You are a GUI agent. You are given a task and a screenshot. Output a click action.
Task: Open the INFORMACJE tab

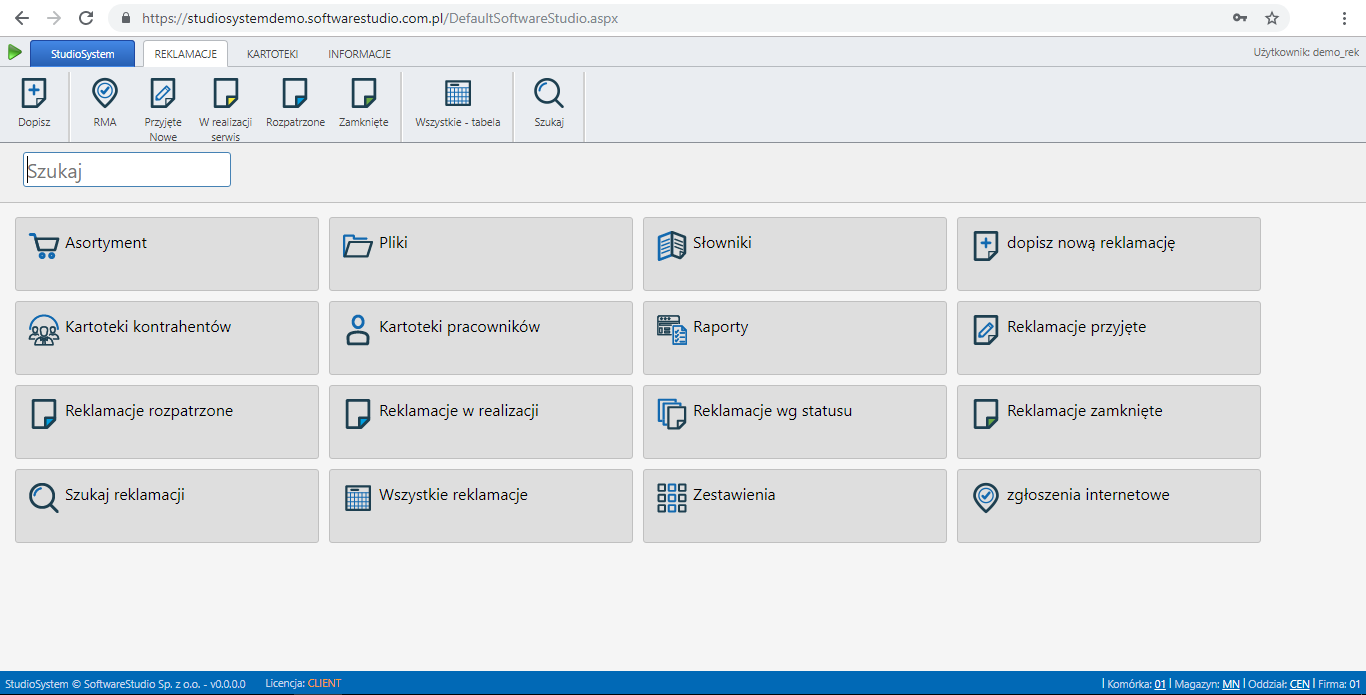[x=359, y=54]
